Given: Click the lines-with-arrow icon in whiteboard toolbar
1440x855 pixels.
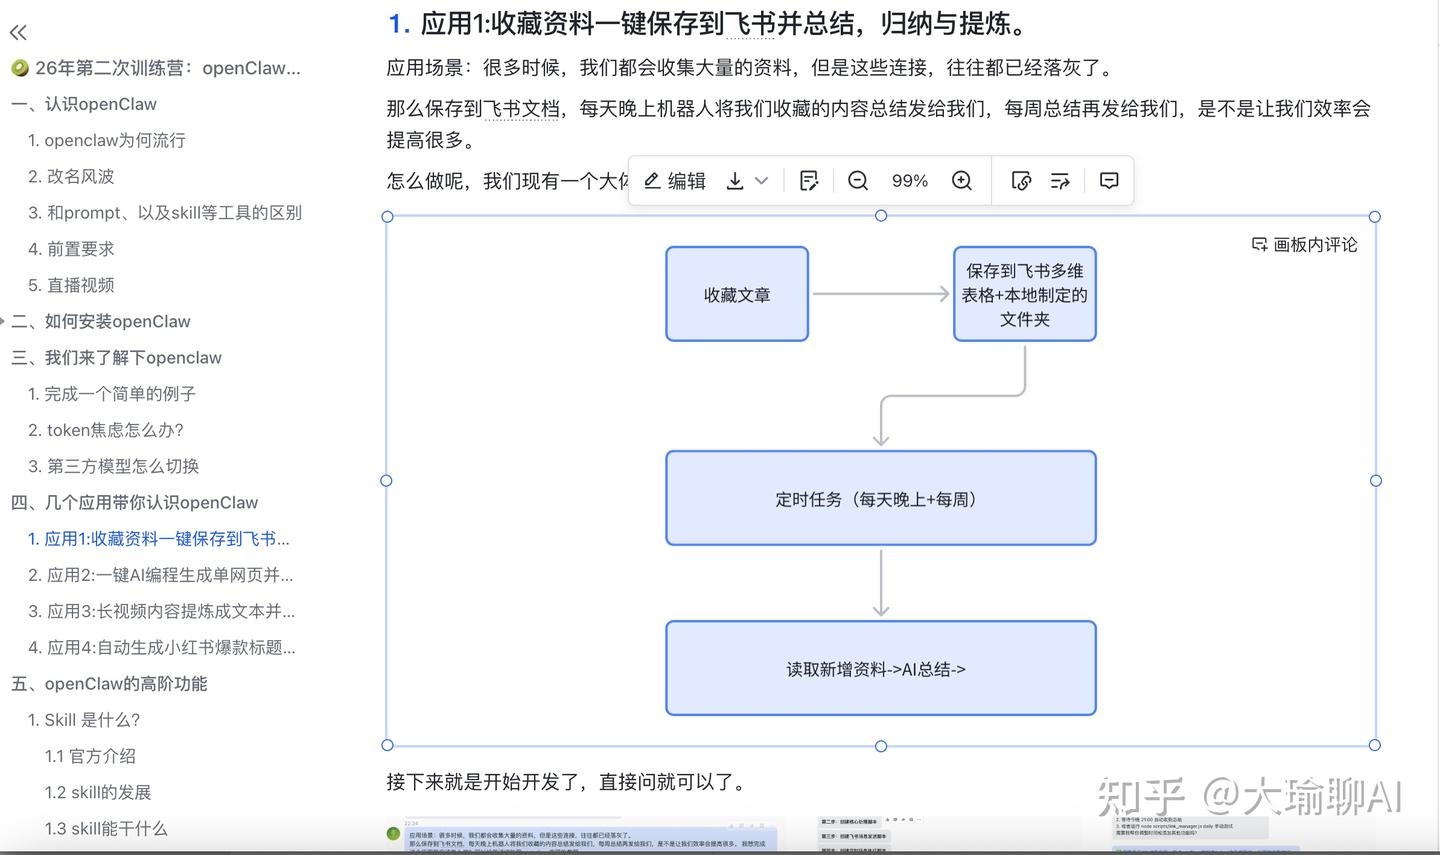Looking at the screenshot, I should click(x=1061, y=181).
